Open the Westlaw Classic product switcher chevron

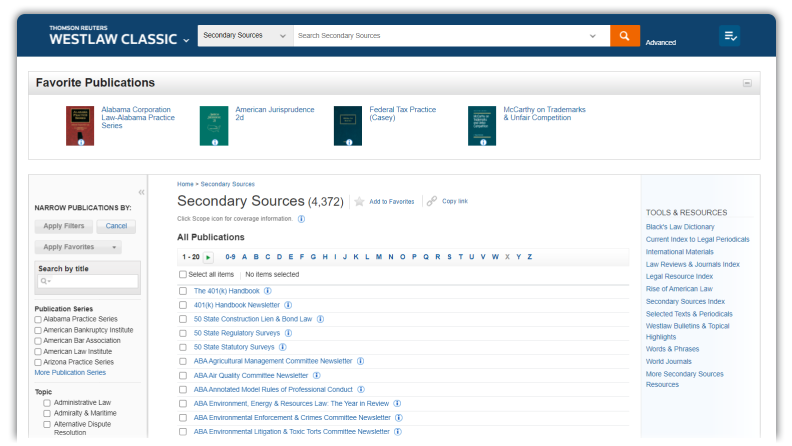(186, 40)
